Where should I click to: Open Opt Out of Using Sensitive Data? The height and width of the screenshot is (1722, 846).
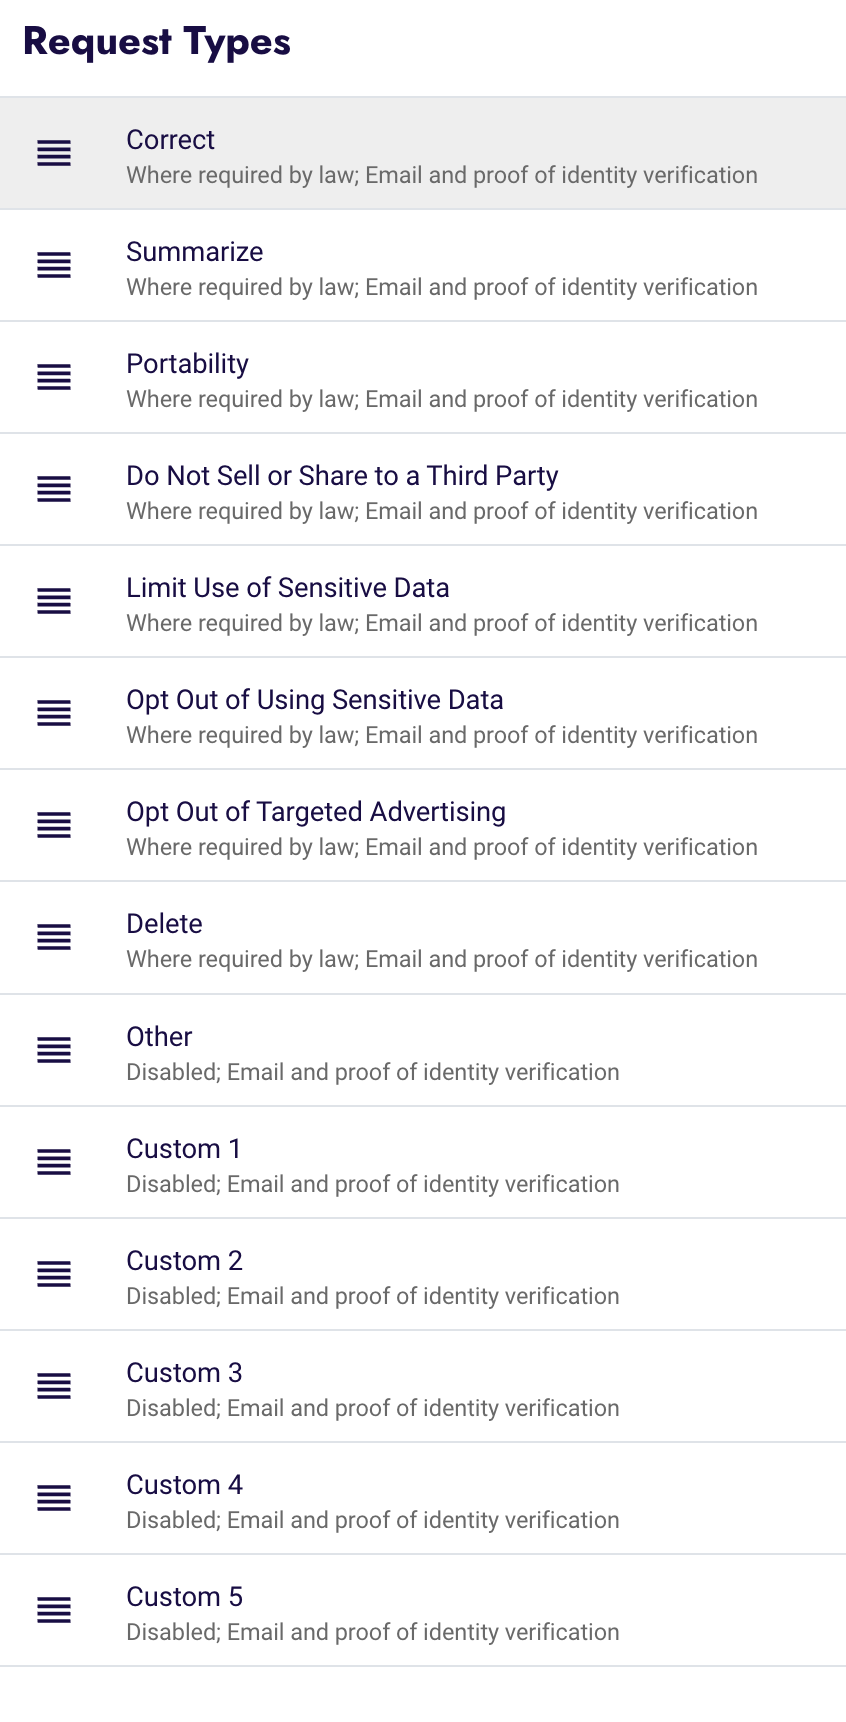point(423,713)
